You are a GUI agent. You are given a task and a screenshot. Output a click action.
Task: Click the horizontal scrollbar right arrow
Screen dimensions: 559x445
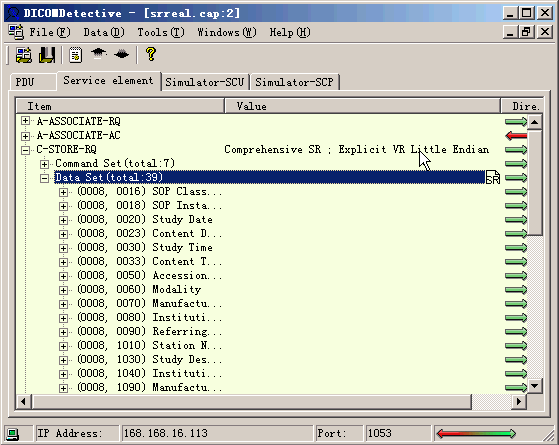[519, 401]
